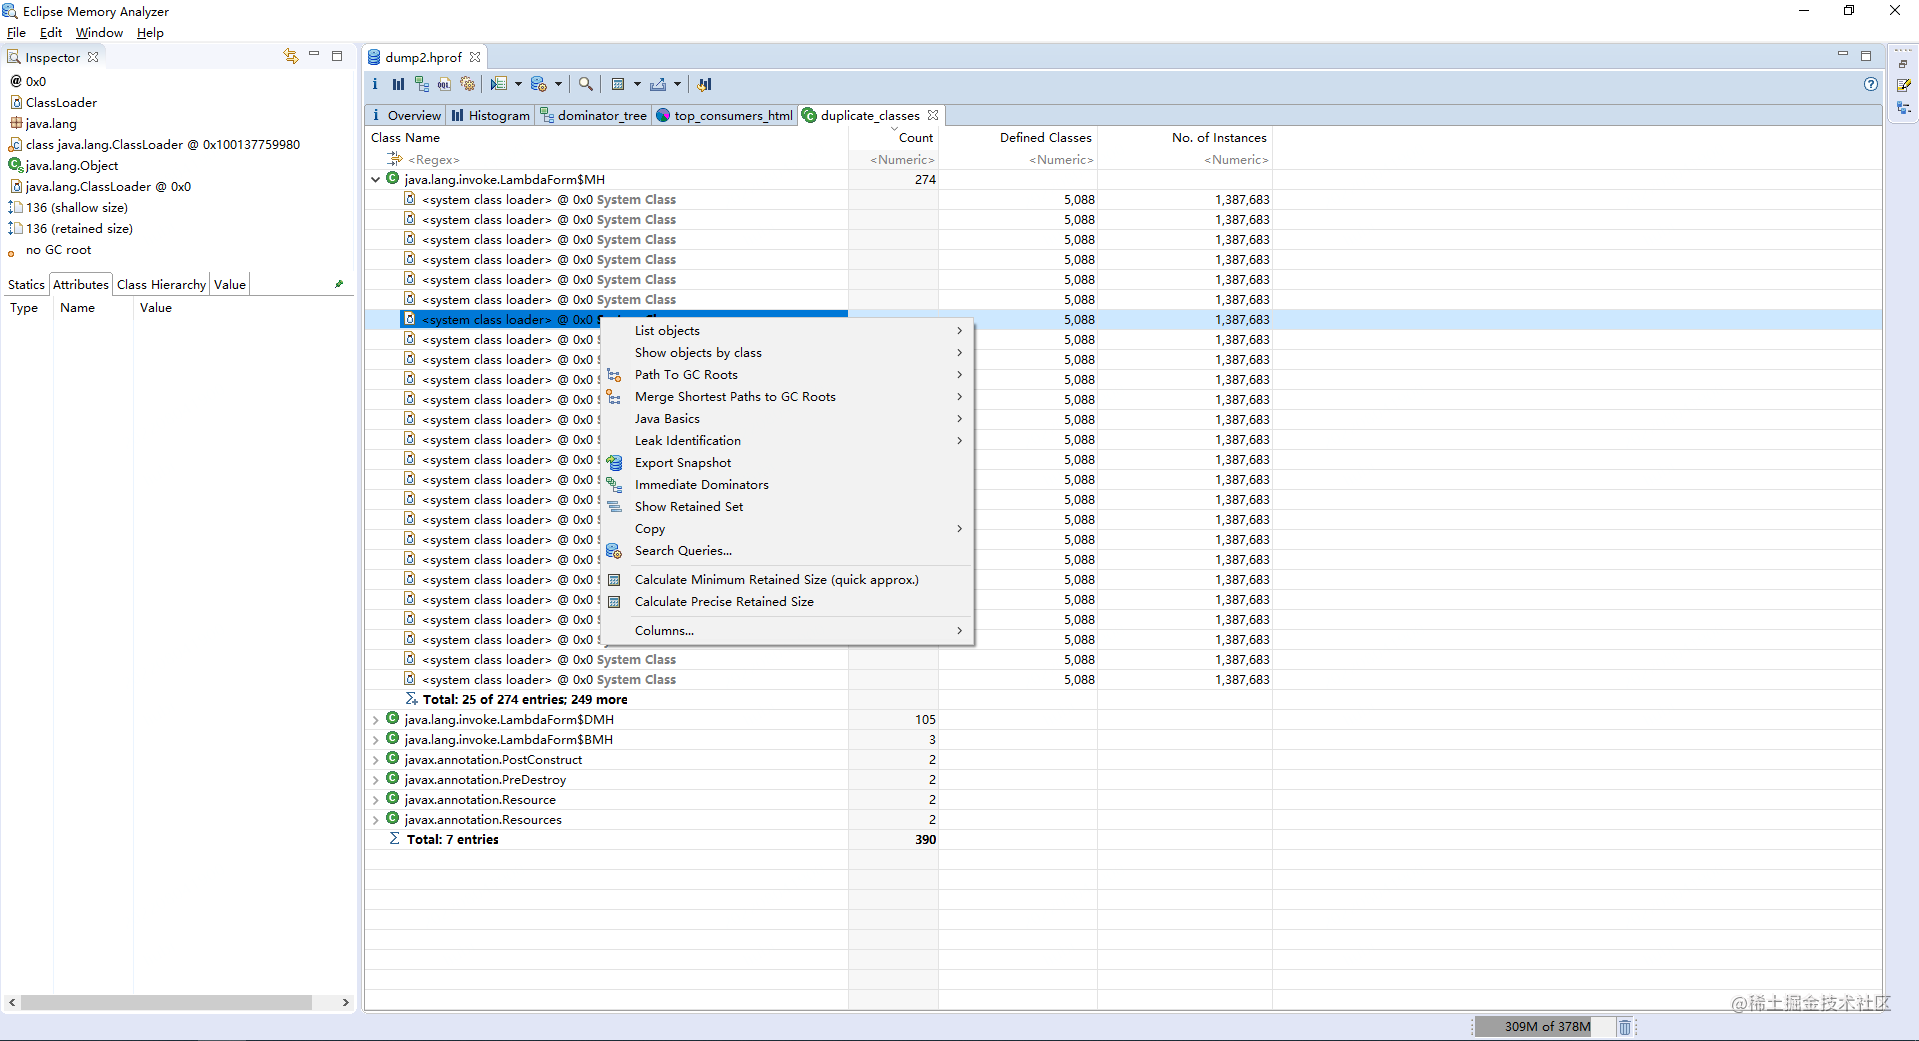The height and width of the screenshot is (1041, 1919).
Task: Select Immediate Dominators menu entry
Action: click(787, 485)
